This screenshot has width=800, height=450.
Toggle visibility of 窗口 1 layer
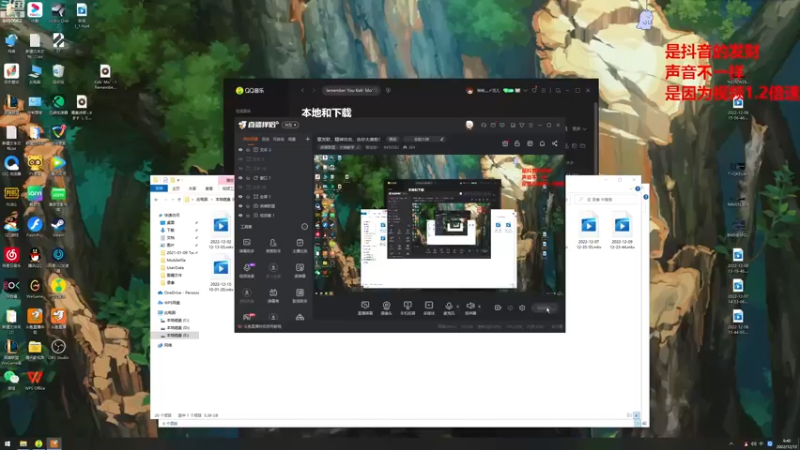coord(240,178)
